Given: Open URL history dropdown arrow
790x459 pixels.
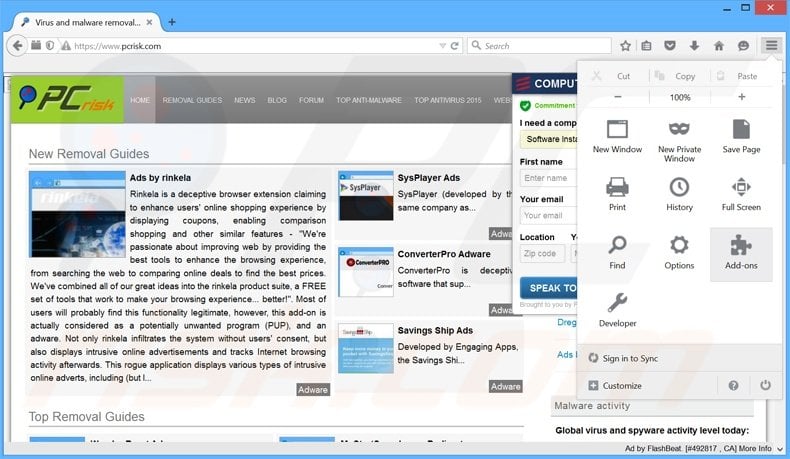Looking at the screenshot, I should pos(442,46).
